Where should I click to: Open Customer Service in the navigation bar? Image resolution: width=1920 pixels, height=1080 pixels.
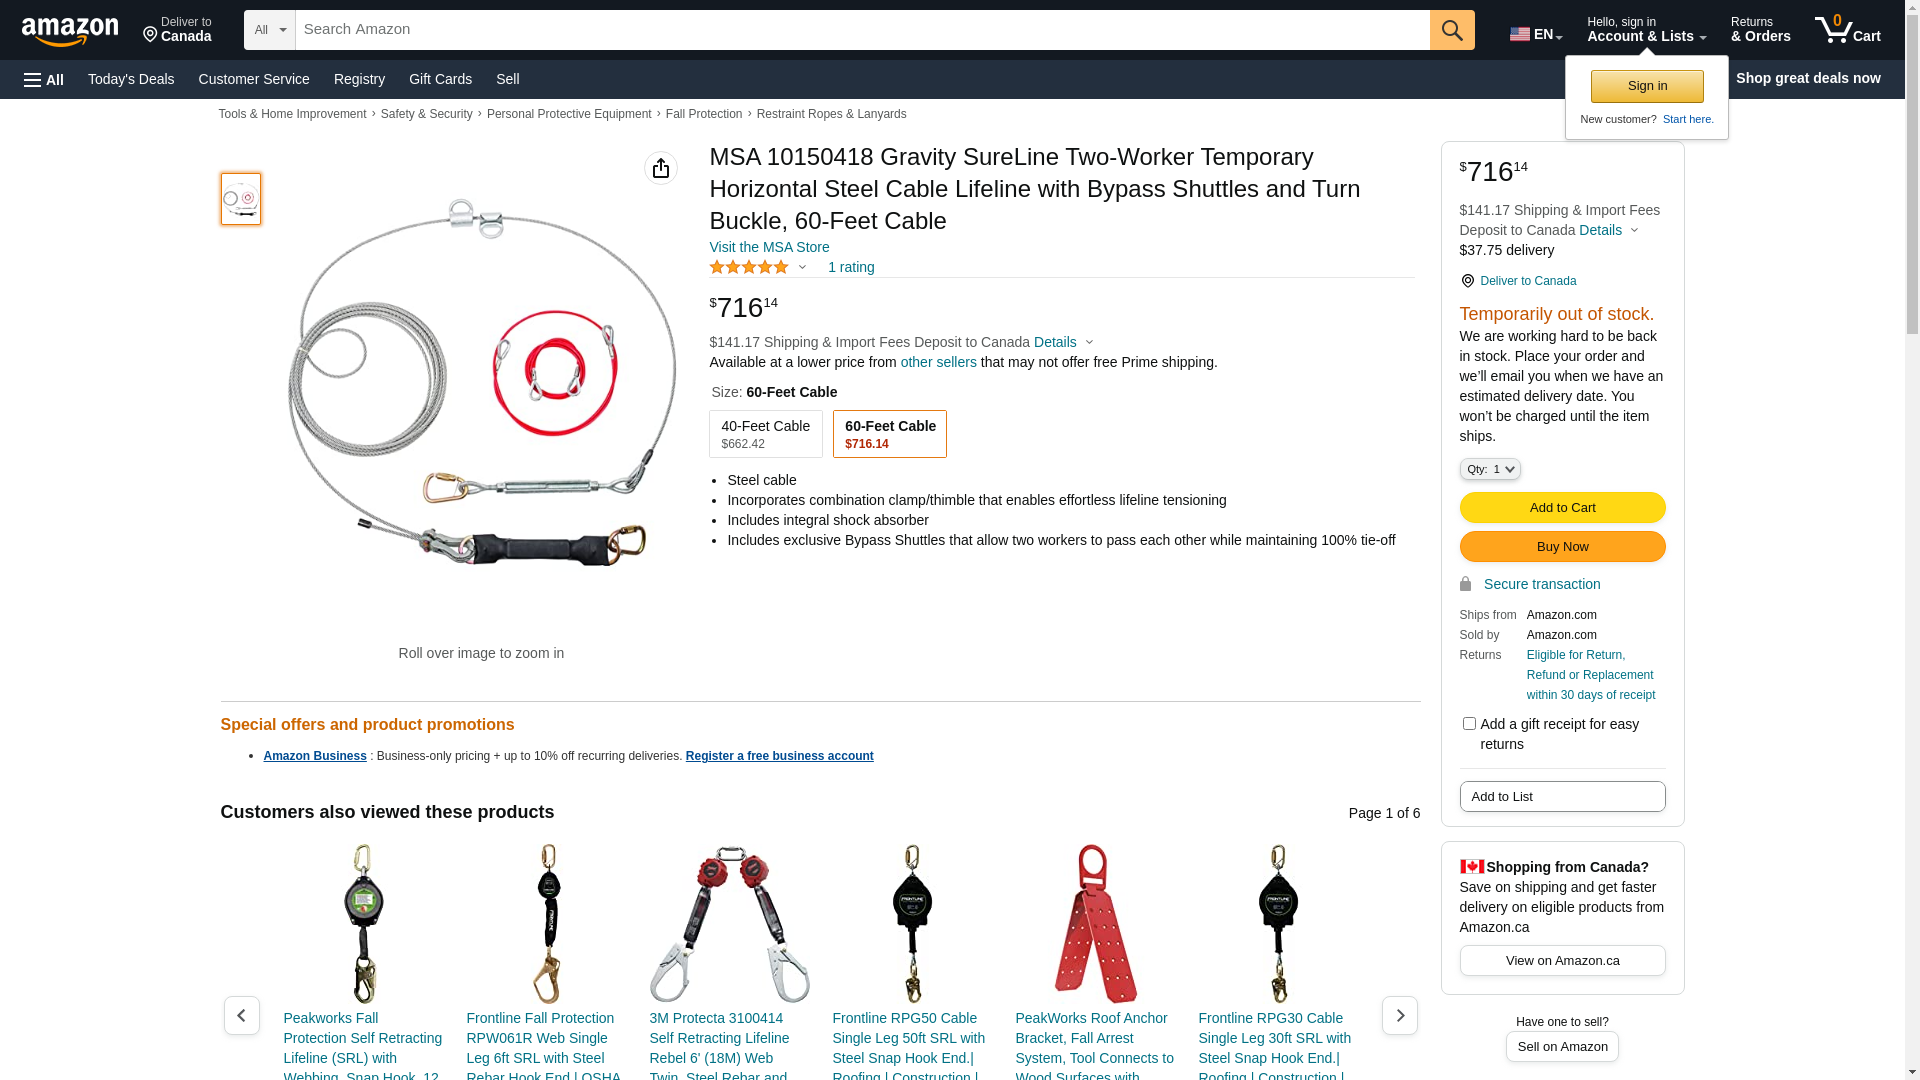click(254, 79)
